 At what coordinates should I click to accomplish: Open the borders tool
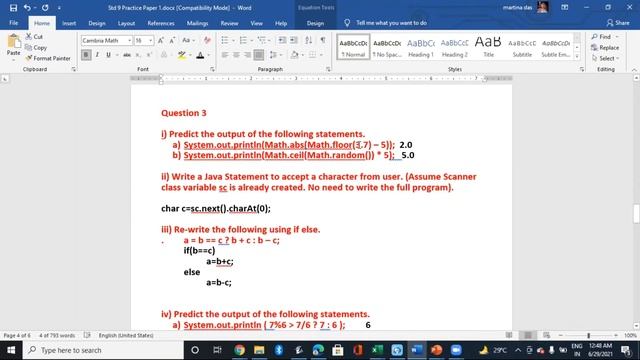(313, 55)
